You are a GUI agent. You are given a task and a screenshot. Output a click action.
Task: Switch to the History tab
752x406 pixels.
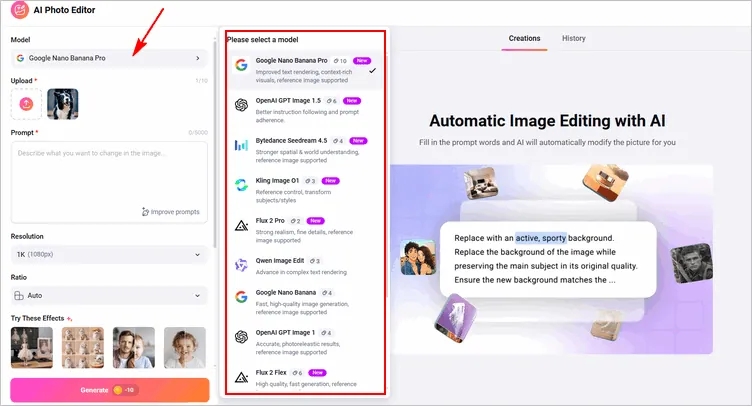point(574,38)
